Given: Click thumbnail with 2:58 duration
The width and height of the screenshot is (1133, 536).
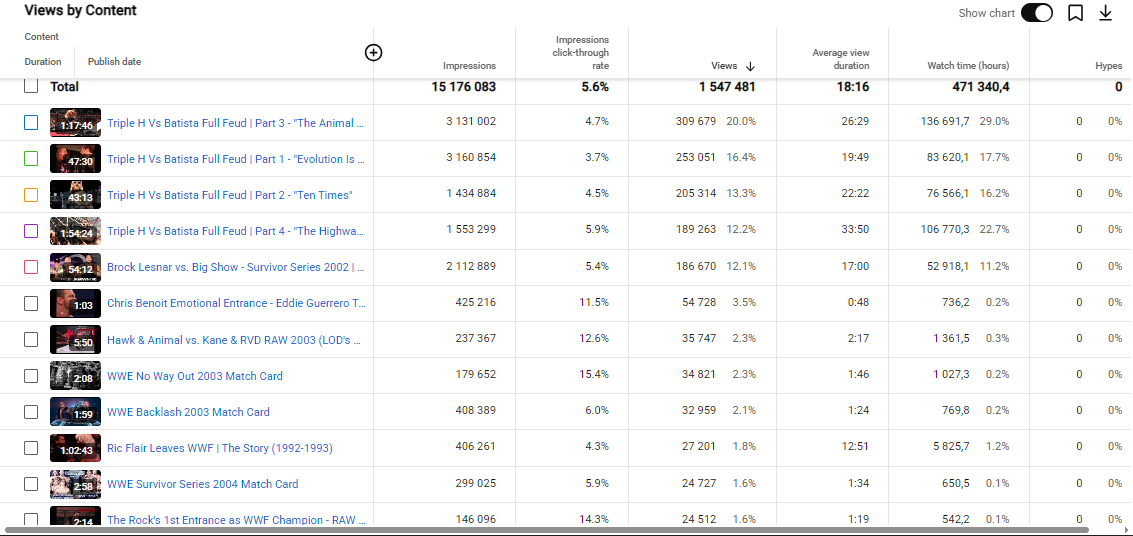Looking at the screenshot, I should tap(75, 484).
